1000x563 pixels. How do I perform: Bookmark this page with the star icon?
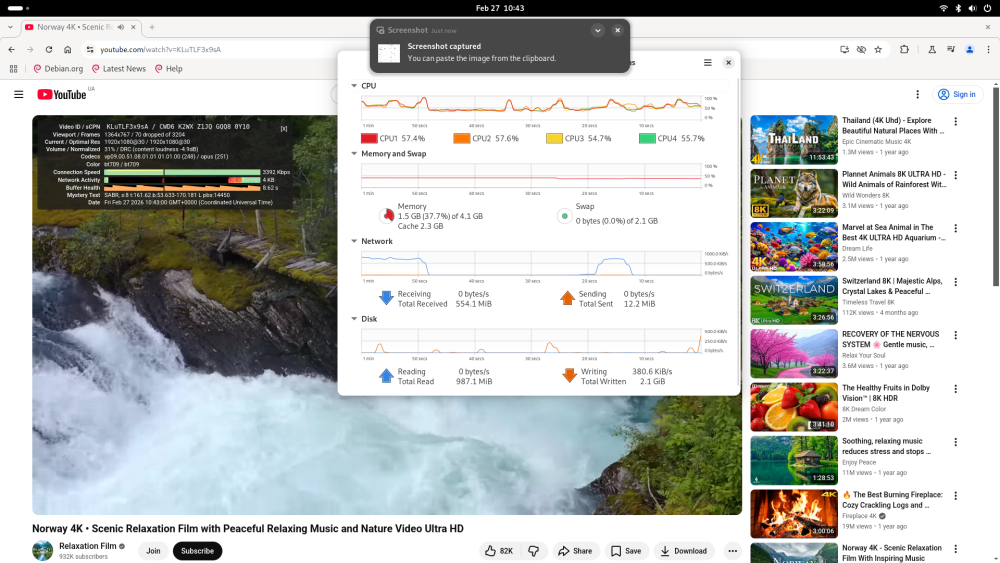point(878,49)
